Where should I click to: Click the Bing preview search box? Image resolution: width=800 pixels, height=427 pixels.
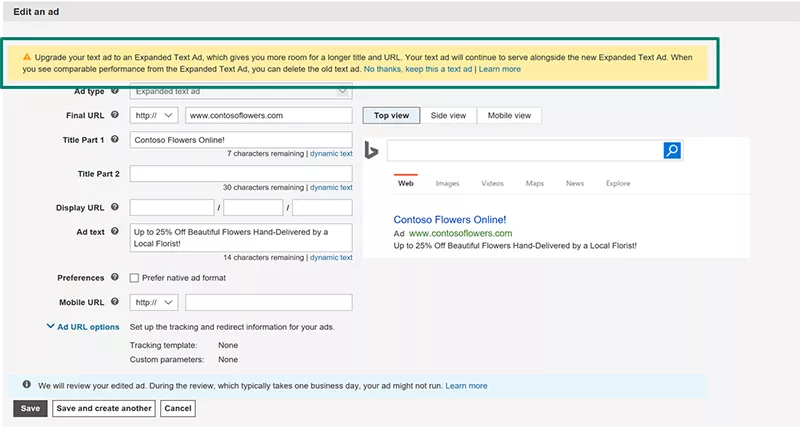click(x=525, y=150)
